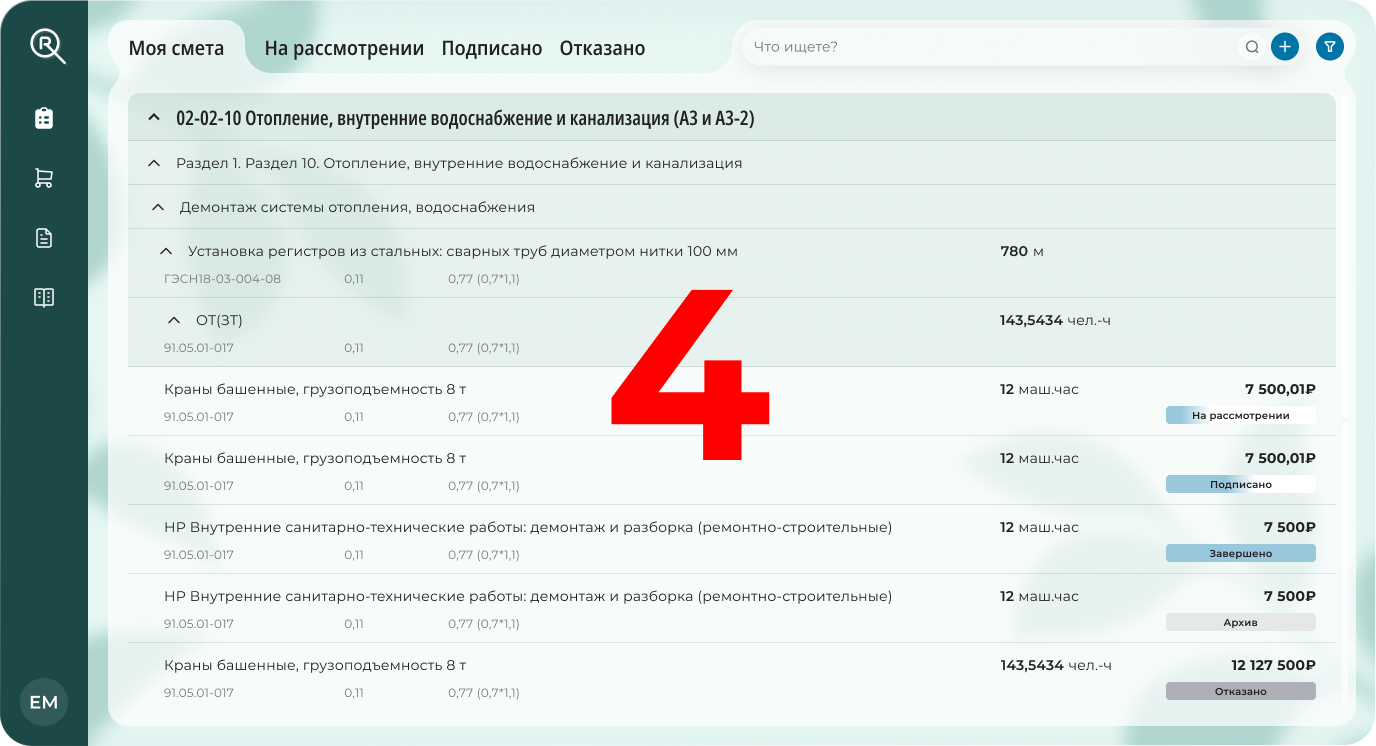Image resolution: width=1376 pixels, height=746 pixels.
Task: Open the document section in the sidebar
Action: (x=44, y=237)
